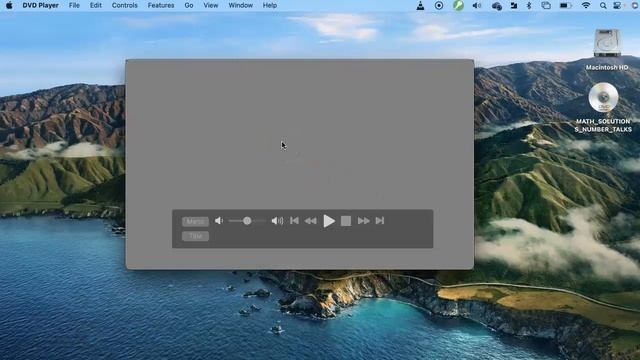Open the DVD Player application menu

coord(40,5)
